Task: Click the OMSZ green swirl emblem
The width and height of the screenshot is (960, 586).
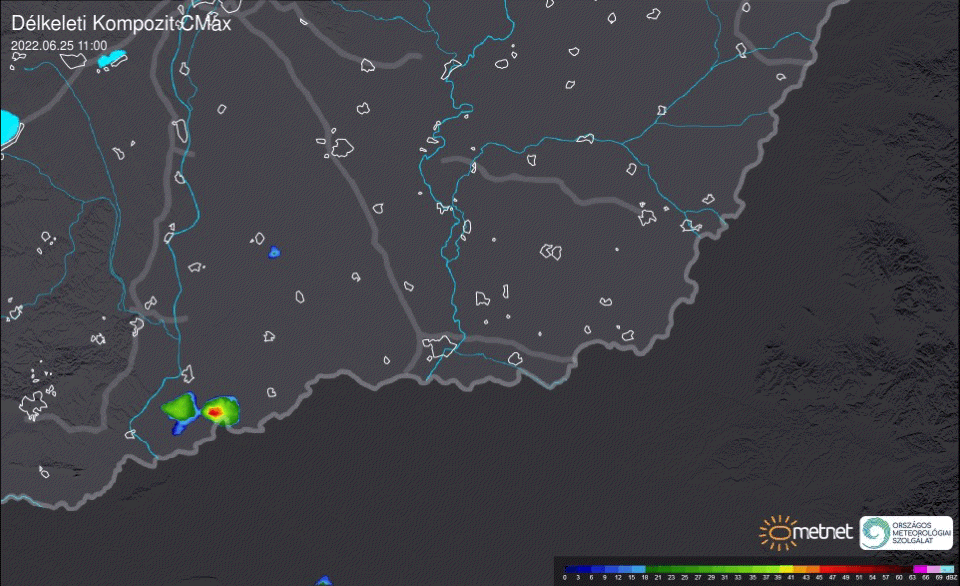Action: coord(876,532)
